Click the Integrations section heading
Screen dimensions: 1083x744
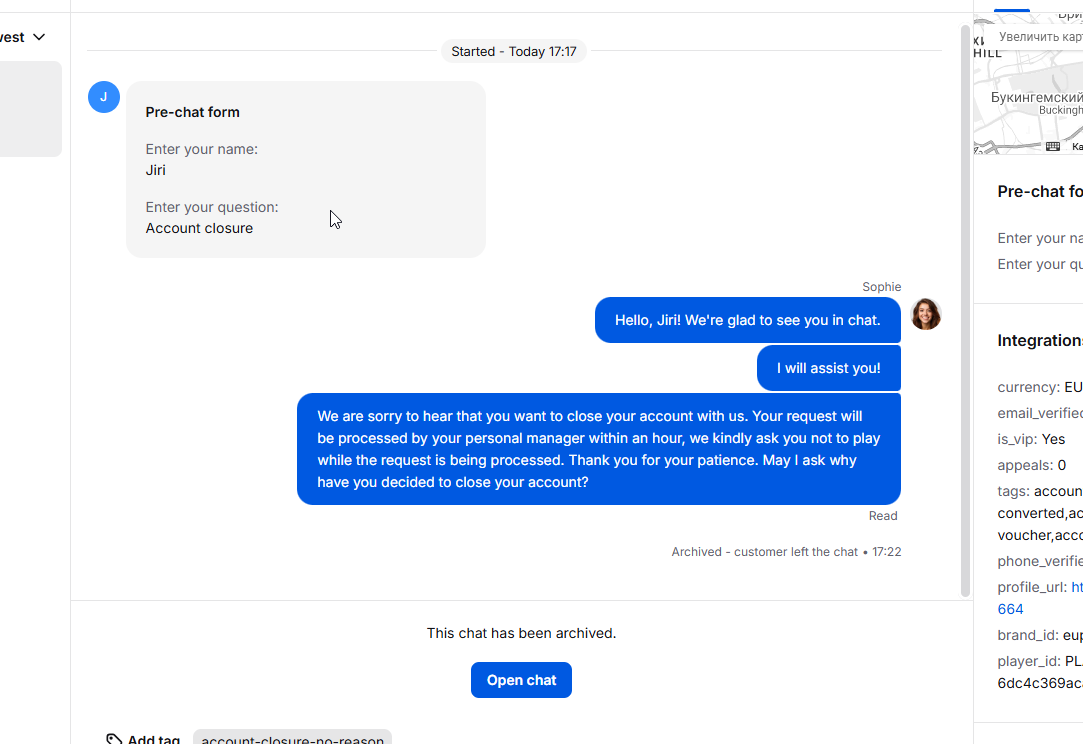coord(1040,341)
